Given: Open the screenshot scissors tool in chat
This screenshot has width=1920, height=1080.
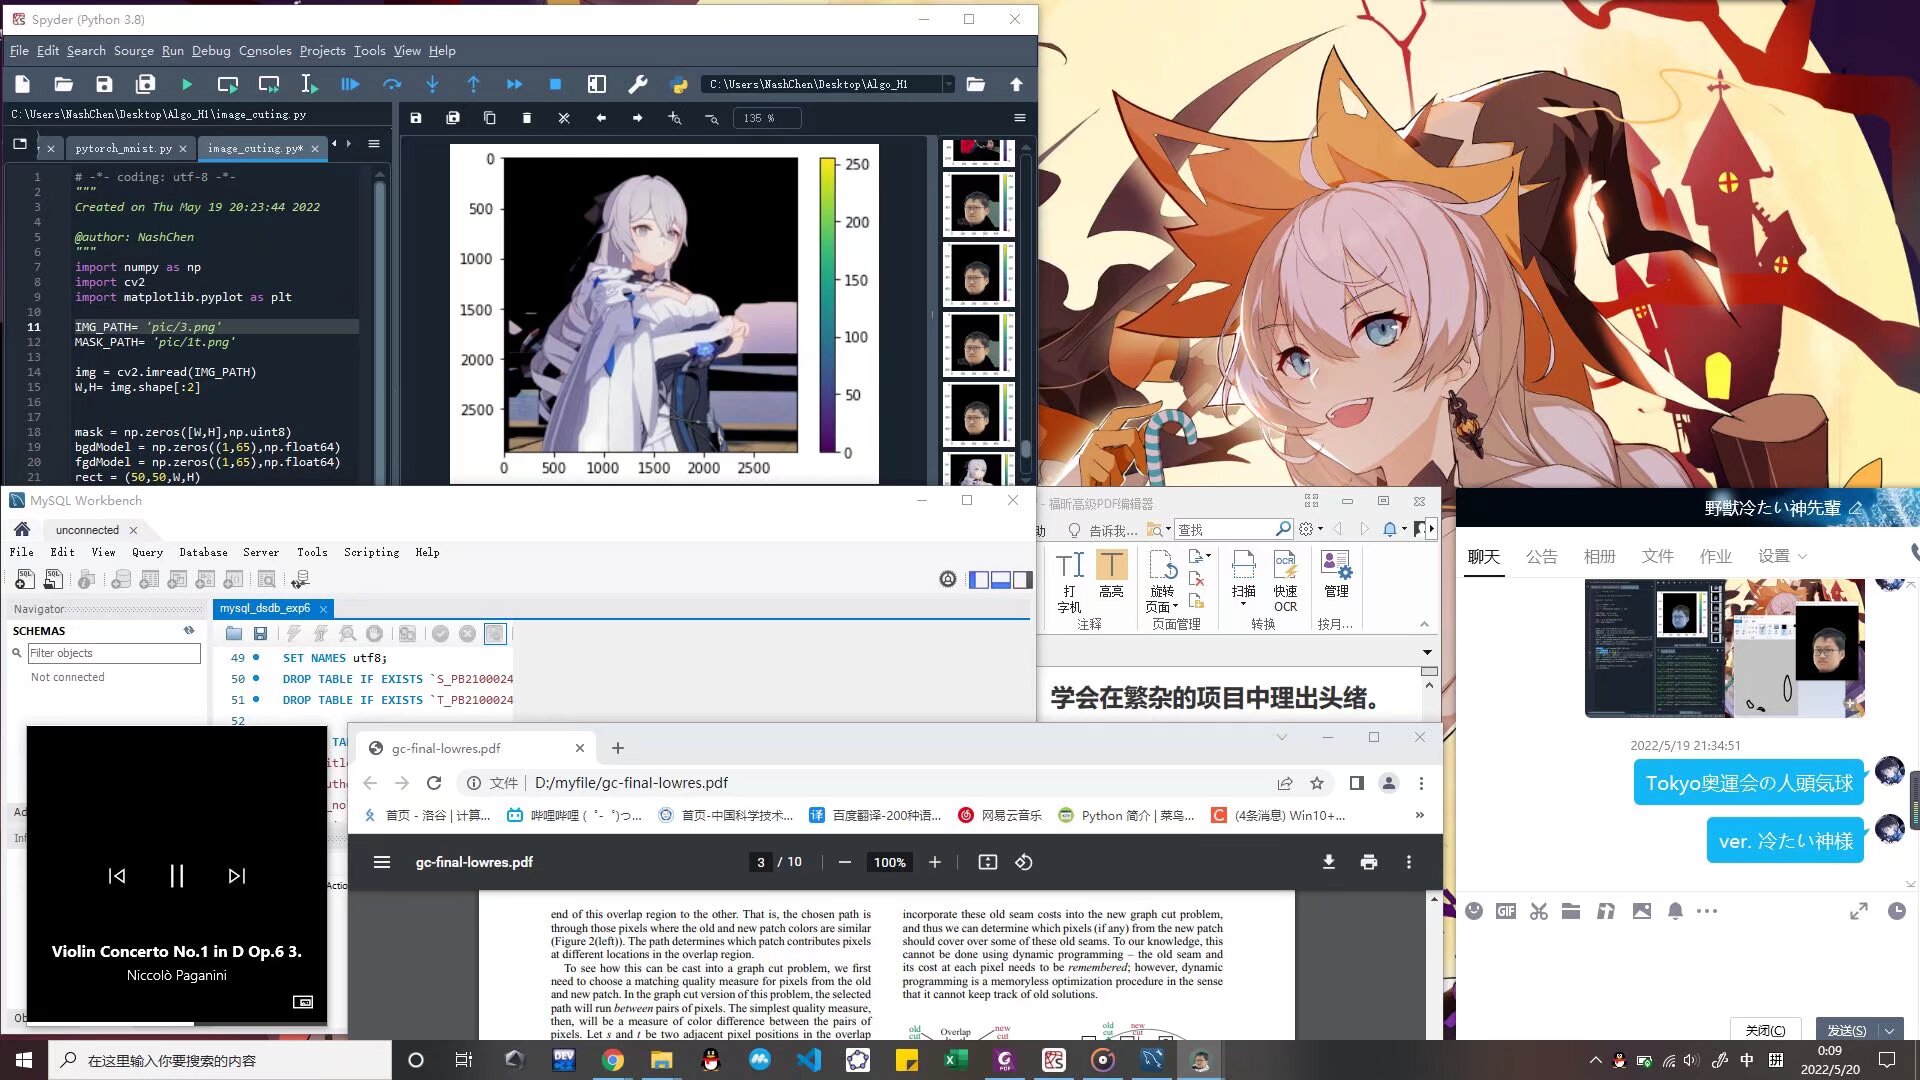Looking at the screenshot, I should coord(1539,911).
